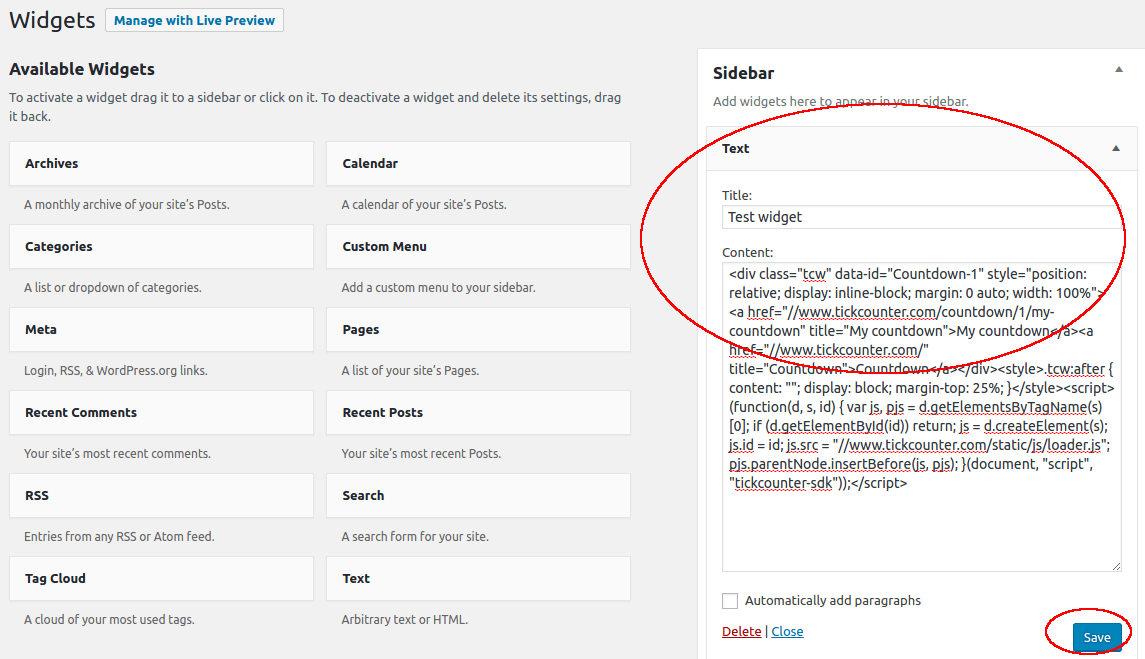Add the Custom Menu widget
Image resolution: width=1145 pixels, height=659 pixels.
coord(478,247)
